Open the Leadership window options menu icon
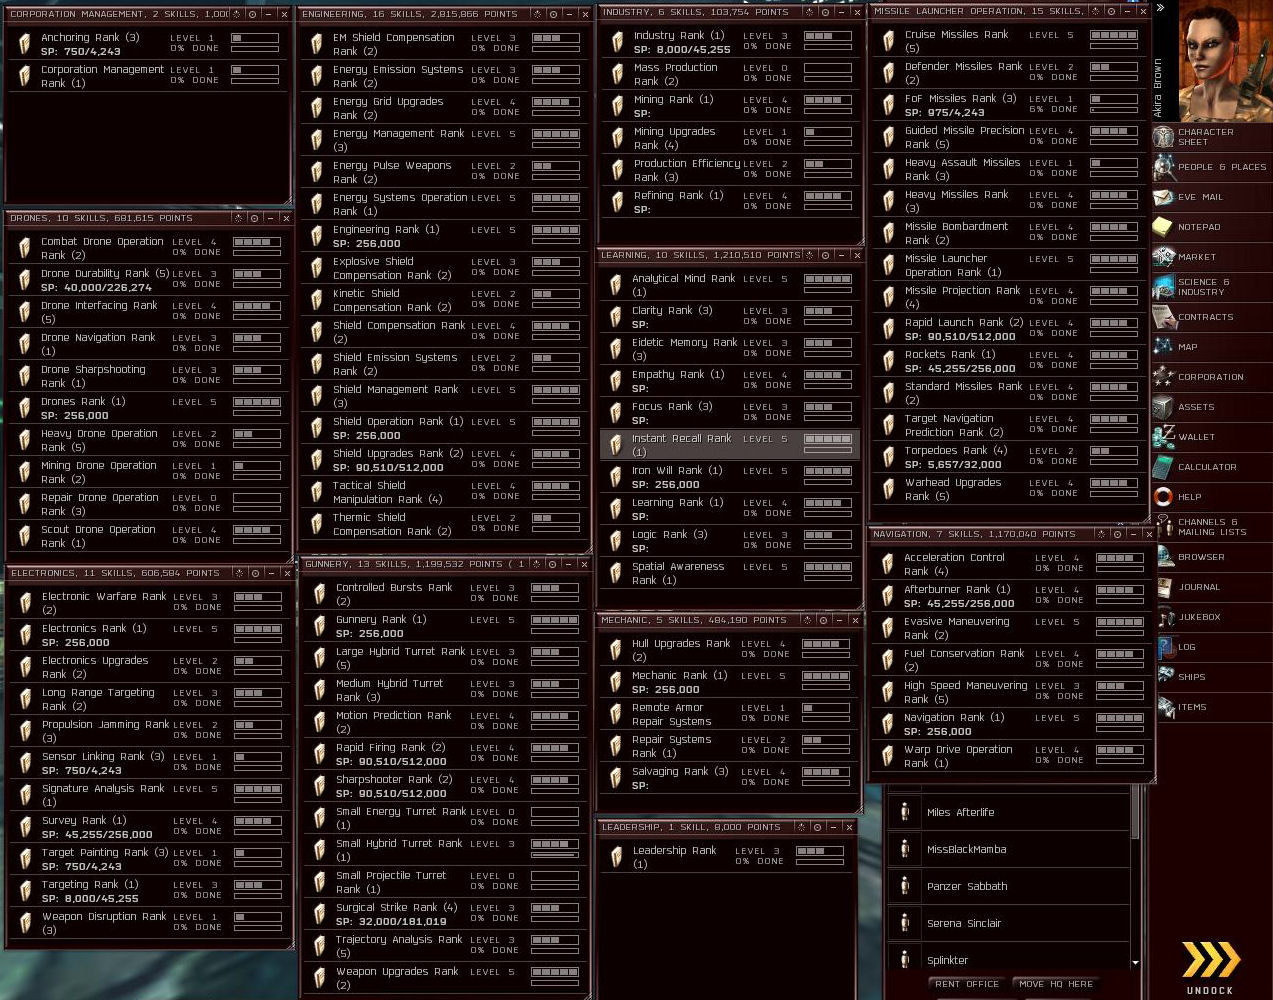The width and height of the screenshot is (1273, 1000). click(802, 828)
